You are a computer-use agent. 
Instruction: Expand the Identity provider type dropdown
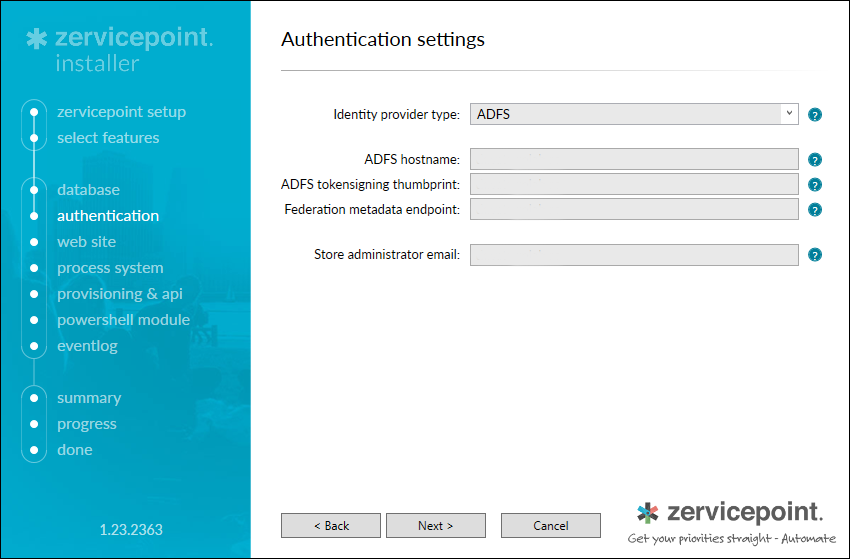click(789, 114)
